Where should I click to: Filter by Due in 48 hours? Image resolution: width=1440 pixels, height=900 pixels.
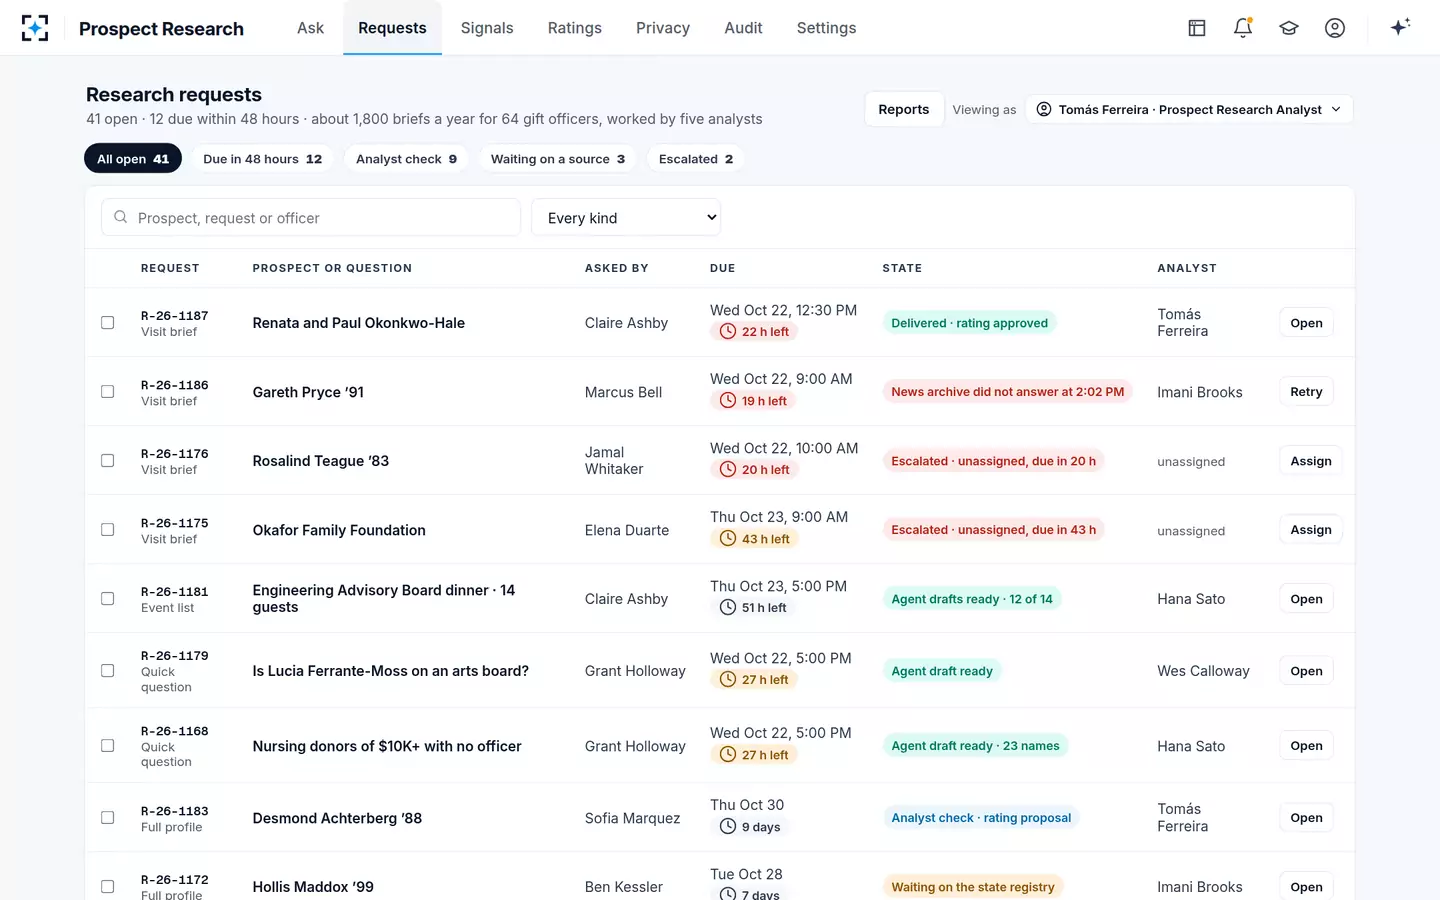pos(263,159)
